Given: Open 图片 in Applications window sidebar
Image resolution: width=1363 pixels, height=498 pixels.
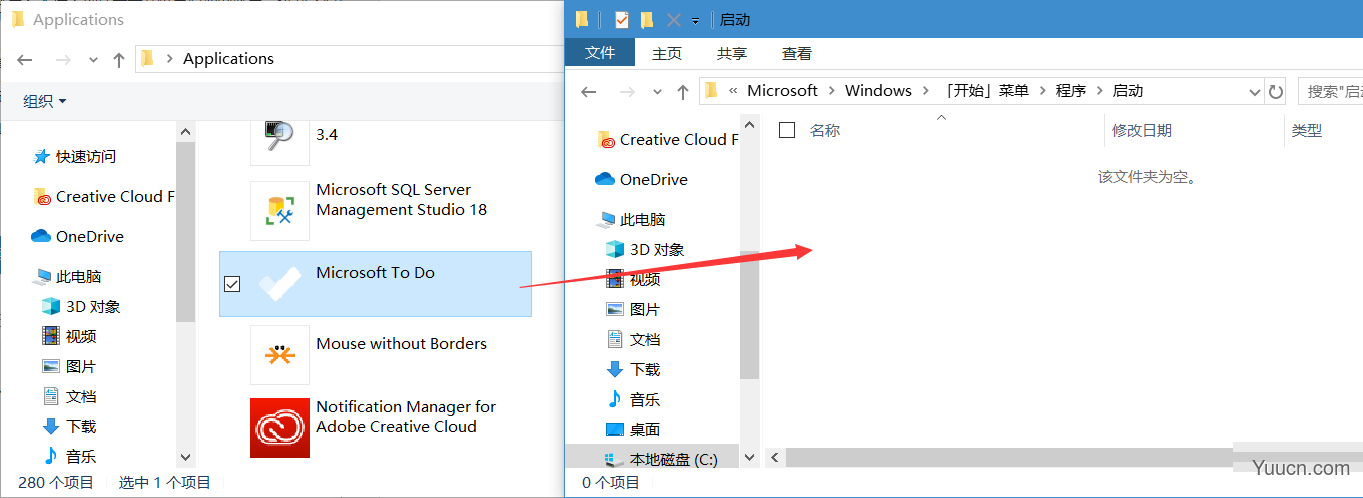Looking at the screenshot, I should pyautogui.click(x=69, y=367).
